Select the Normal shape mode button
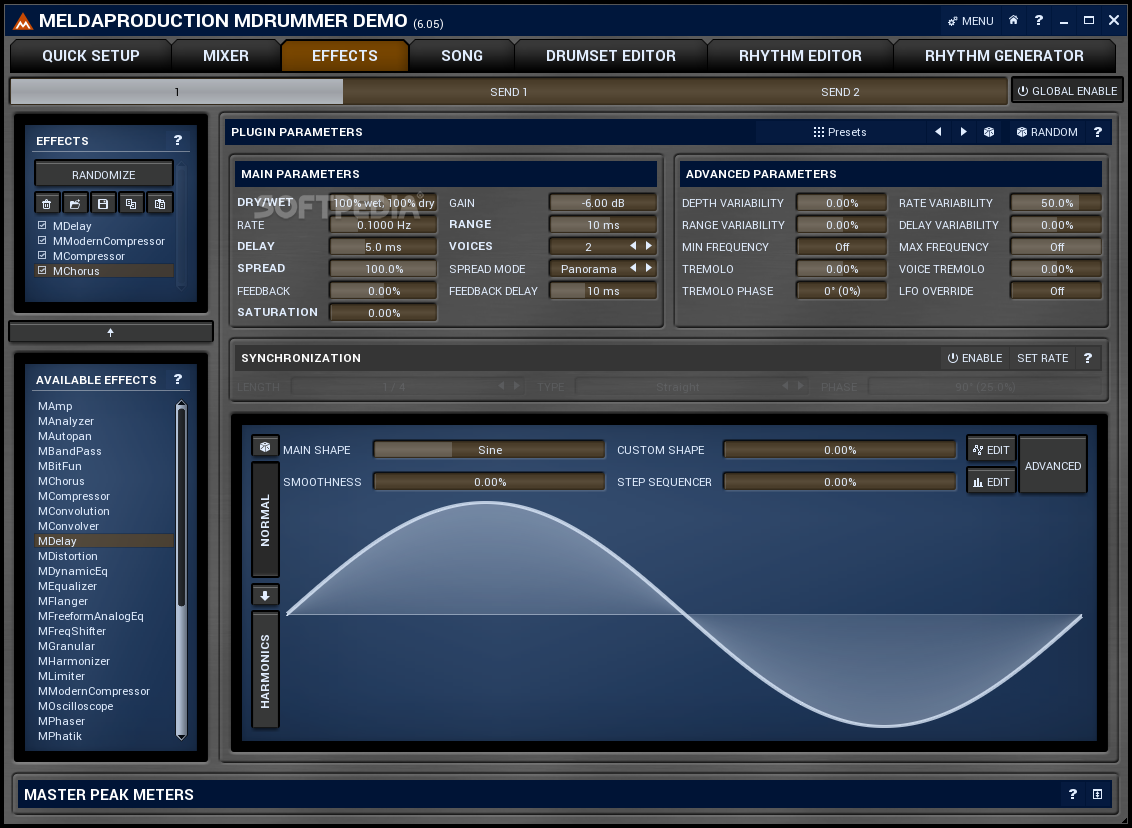The width and height of the screenshot is (1132, 828). tap(265, 520)
